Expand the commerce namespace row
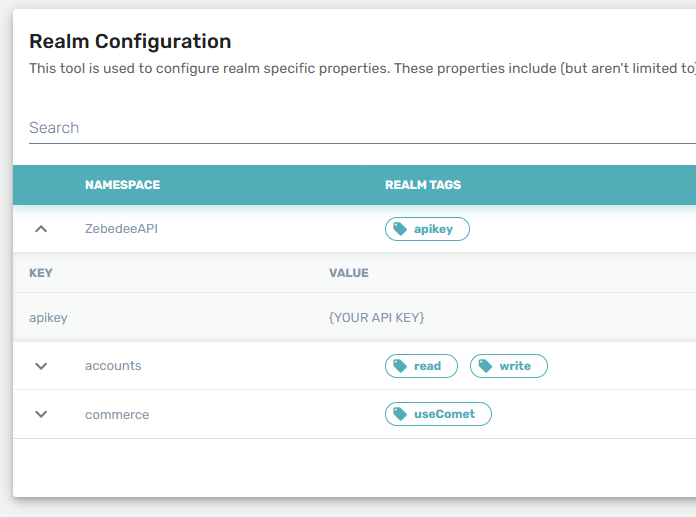The height and width of the screenshot is (517, 696). pyautogui.click(x=41, y=414)
